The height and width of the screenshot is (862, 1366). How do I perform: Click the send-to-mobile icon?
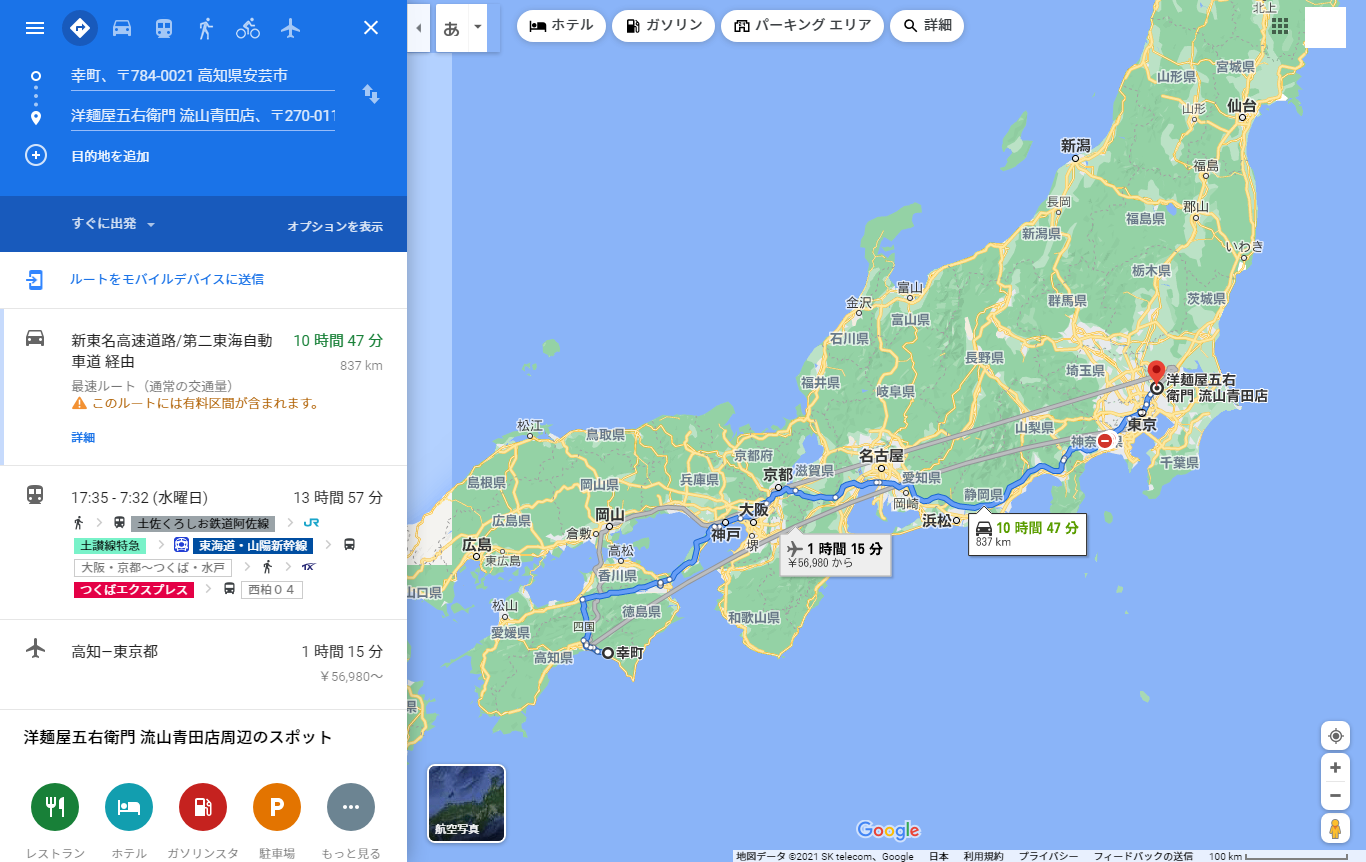(35, 279)
